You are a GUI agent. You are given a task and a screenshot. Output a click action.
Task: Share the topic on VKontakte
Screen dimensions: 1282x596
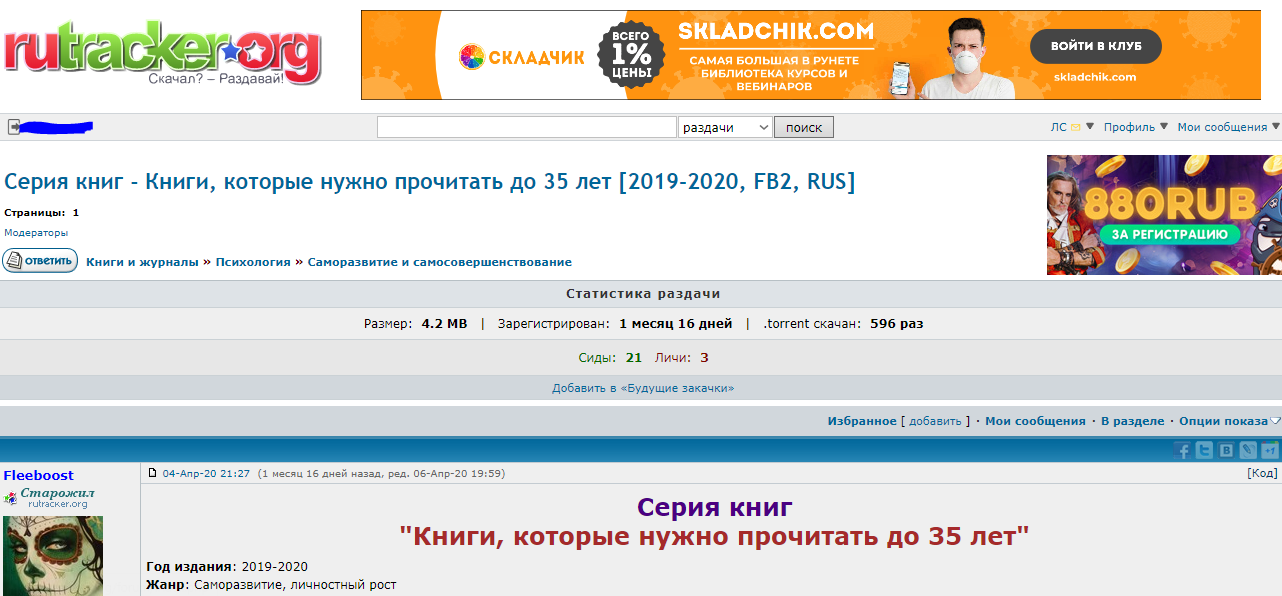click(x=1227, y=451)
